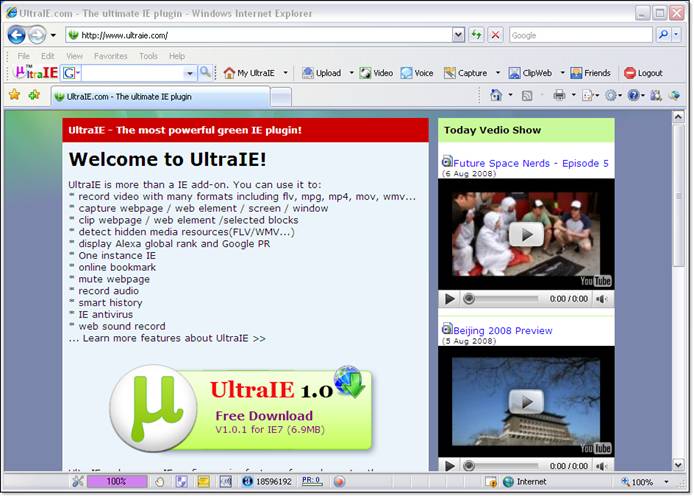Click the green Refresh page icon

point(476,35)
